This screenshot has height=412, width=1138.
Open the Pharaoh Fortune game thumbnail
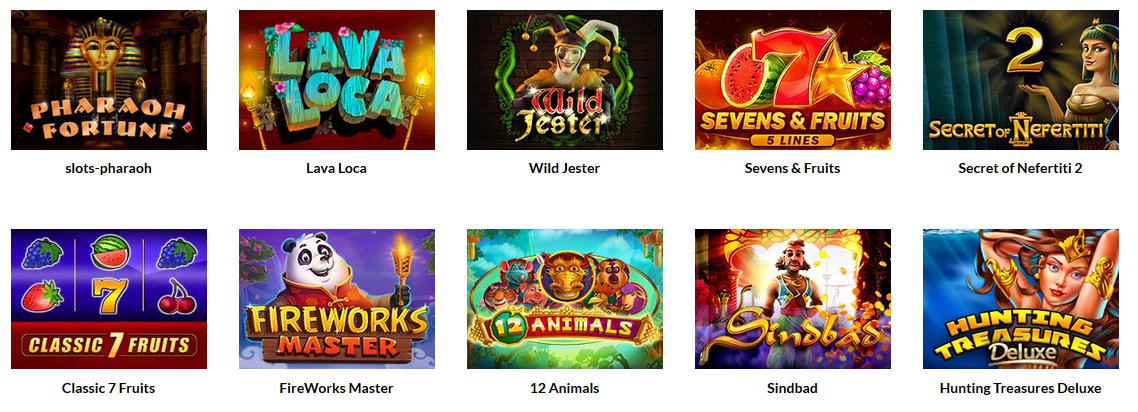tap(109, 80)
